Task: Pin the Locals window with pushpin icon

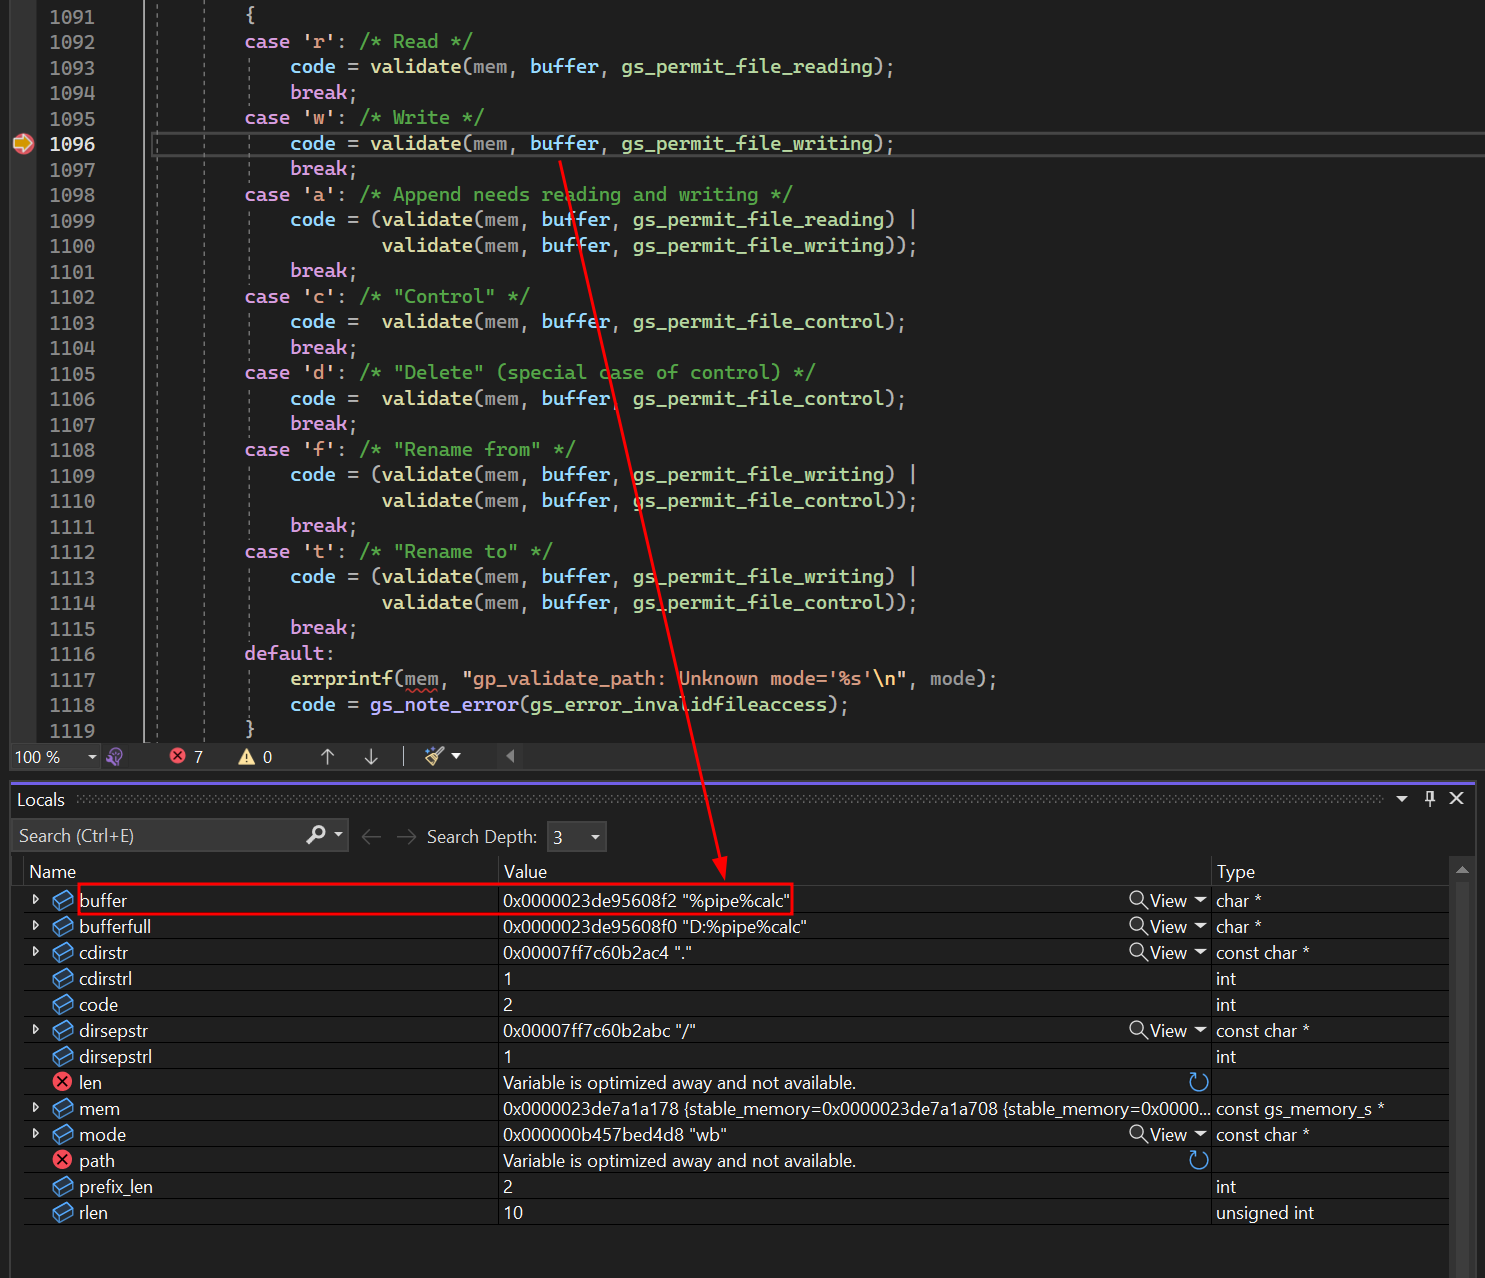Action: (x=1430, y=798)
